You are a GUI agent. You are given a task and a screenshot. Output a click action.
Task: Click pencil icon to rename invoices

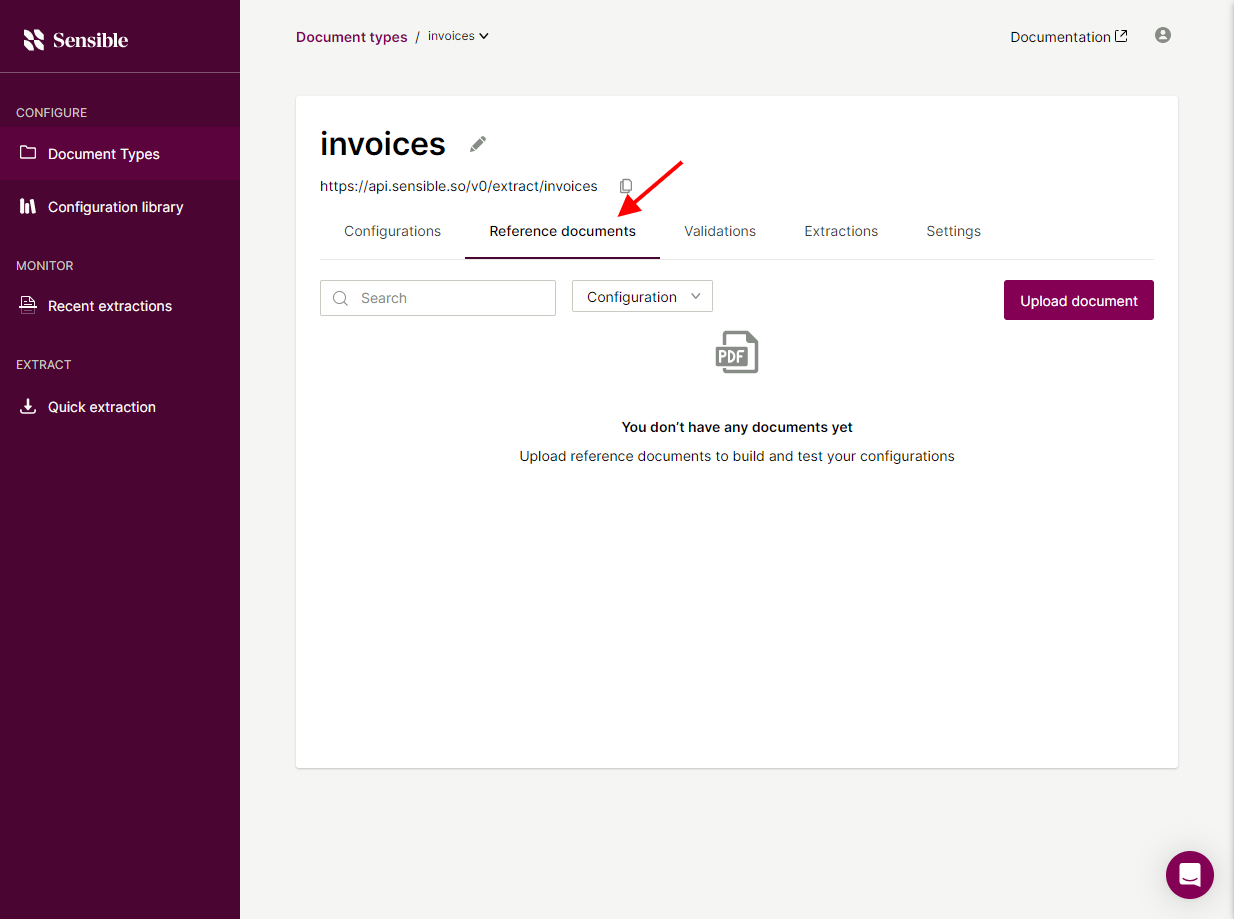pos(478,144)
